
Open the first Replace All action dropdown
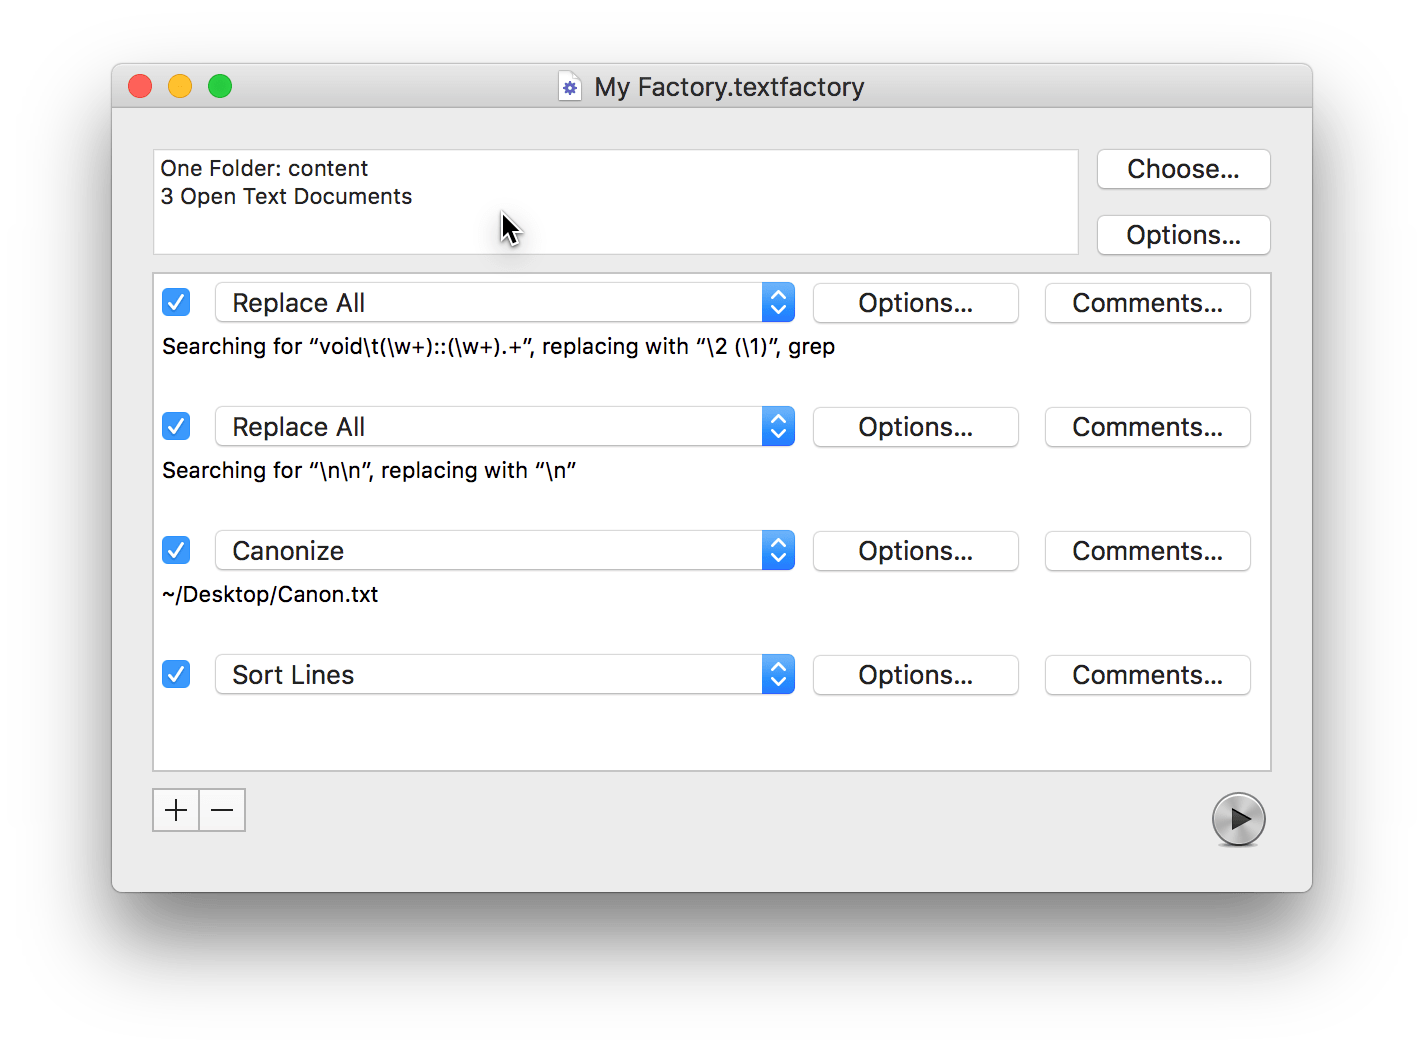click(x=504, y=302)
